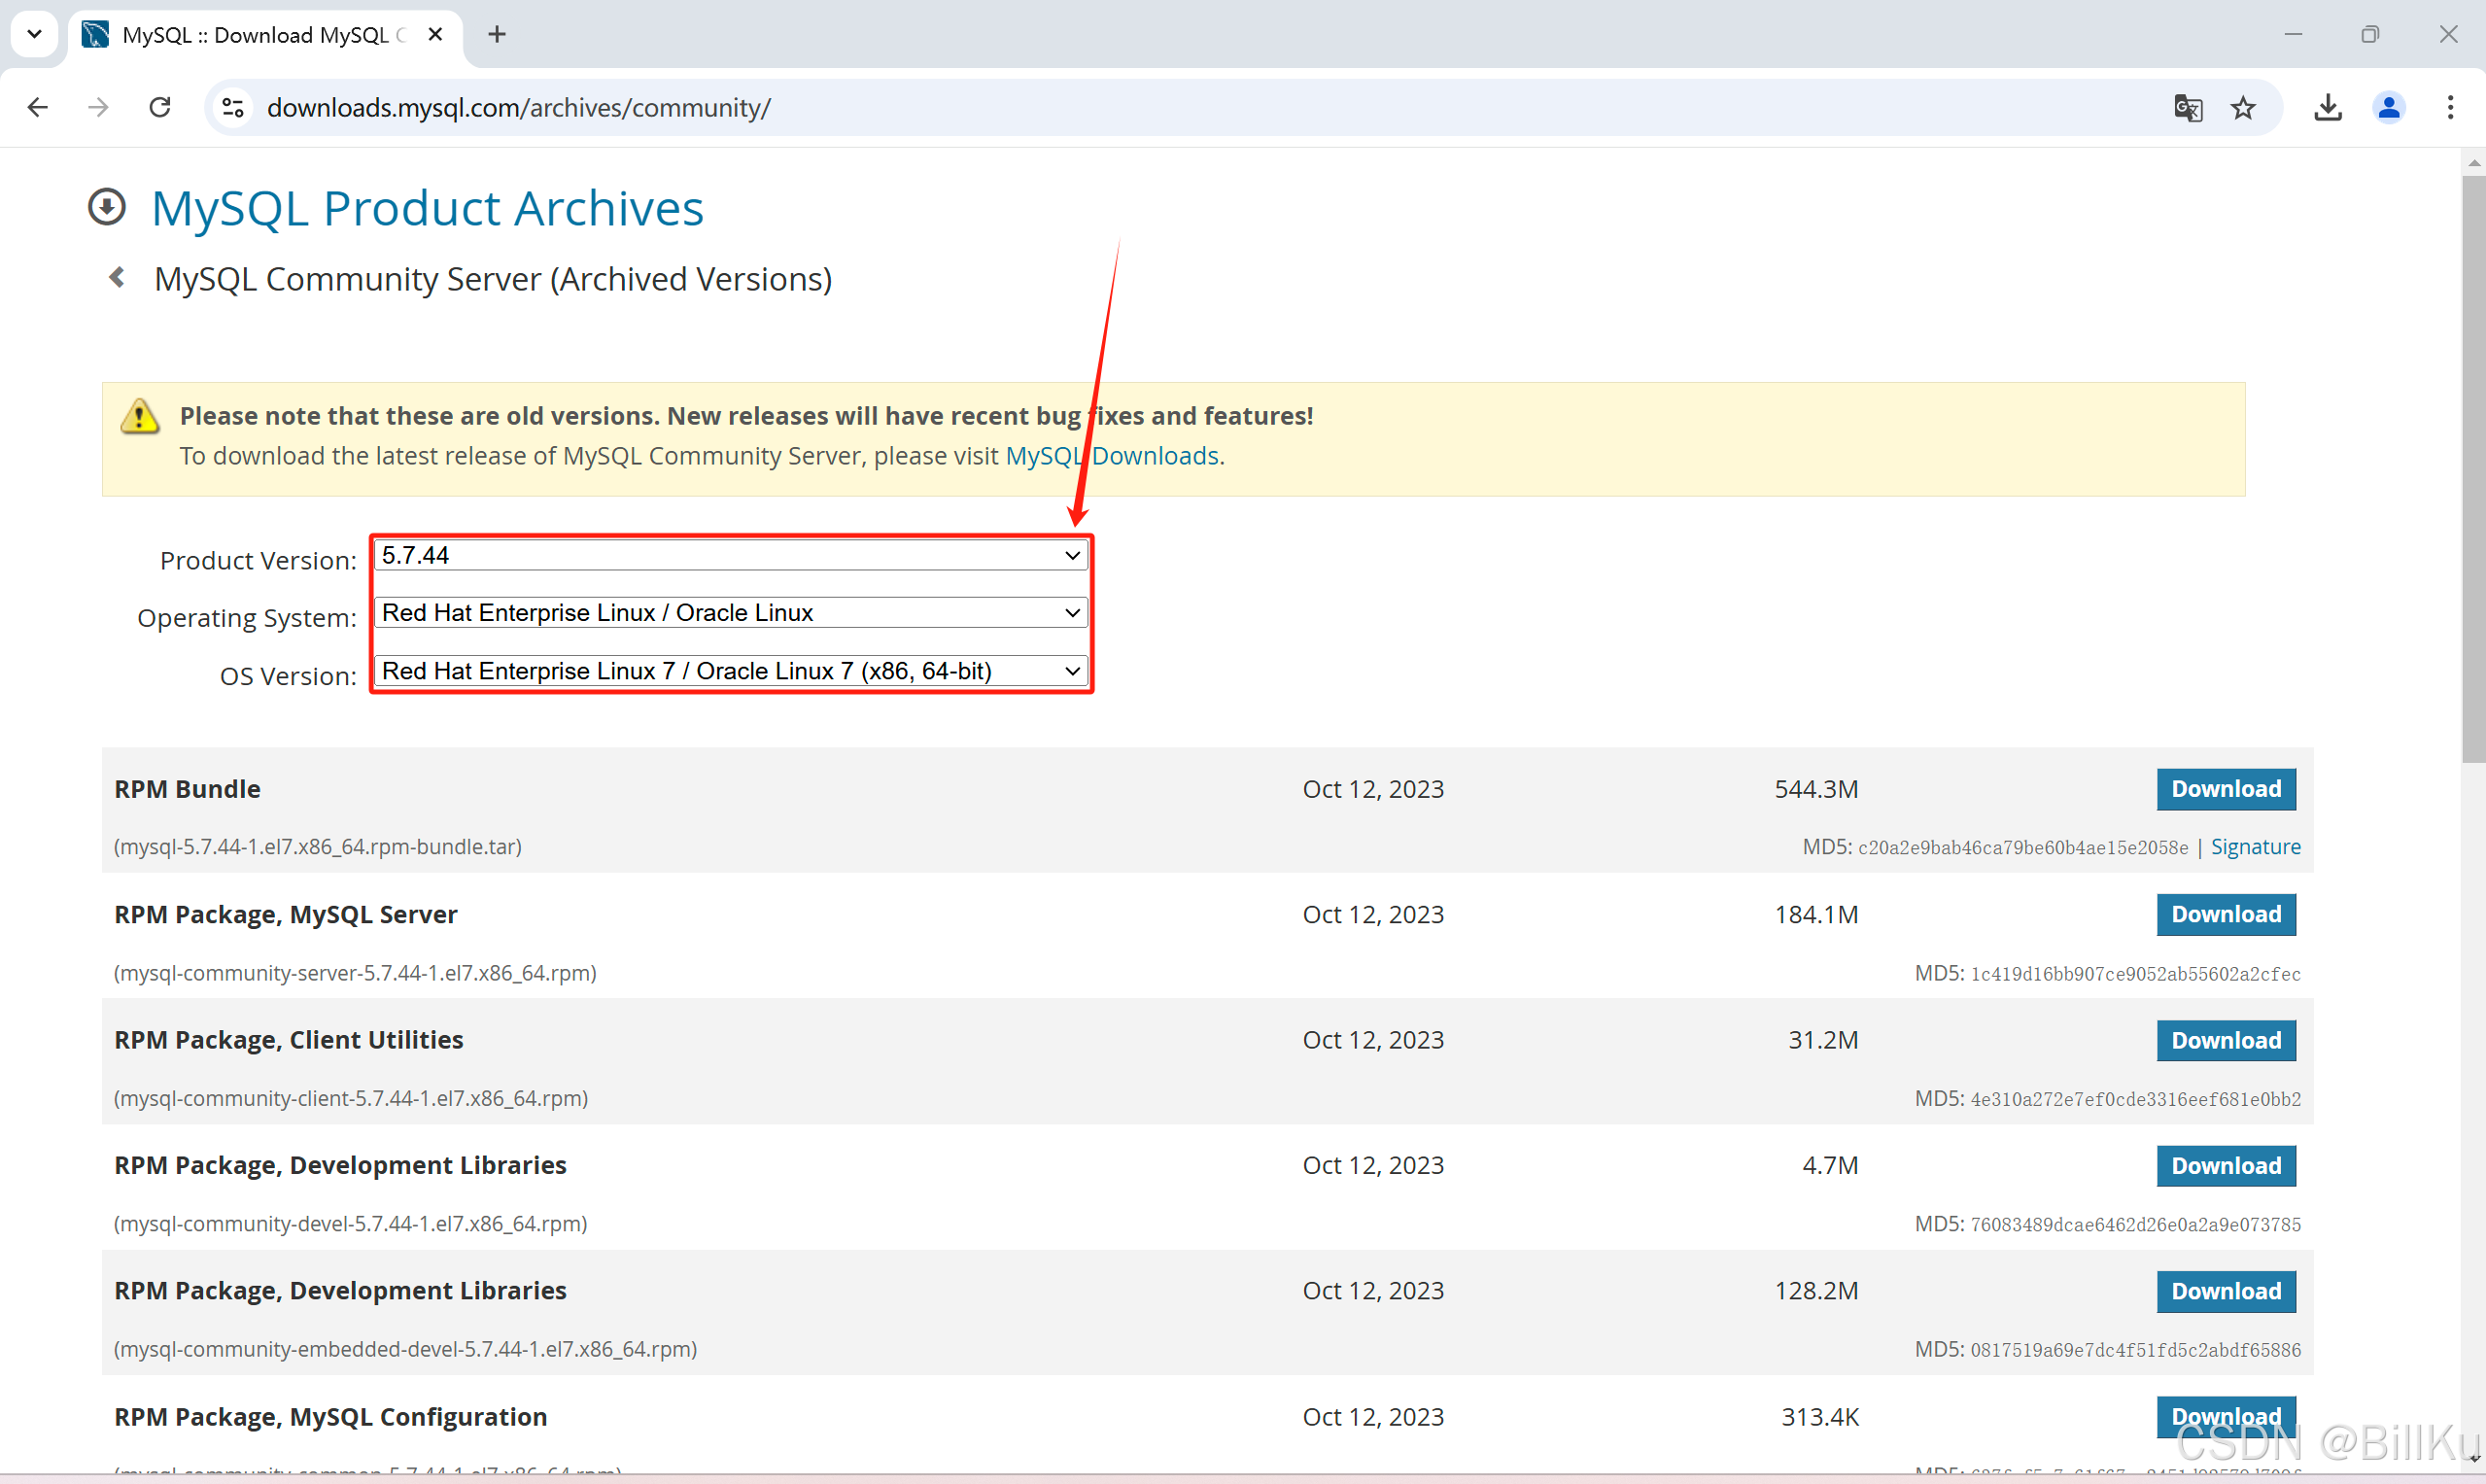The height and width of the screenshot is (1484, 2486).
Task: Download RPM Package, MySQL Server
Action: point(2226,914)
